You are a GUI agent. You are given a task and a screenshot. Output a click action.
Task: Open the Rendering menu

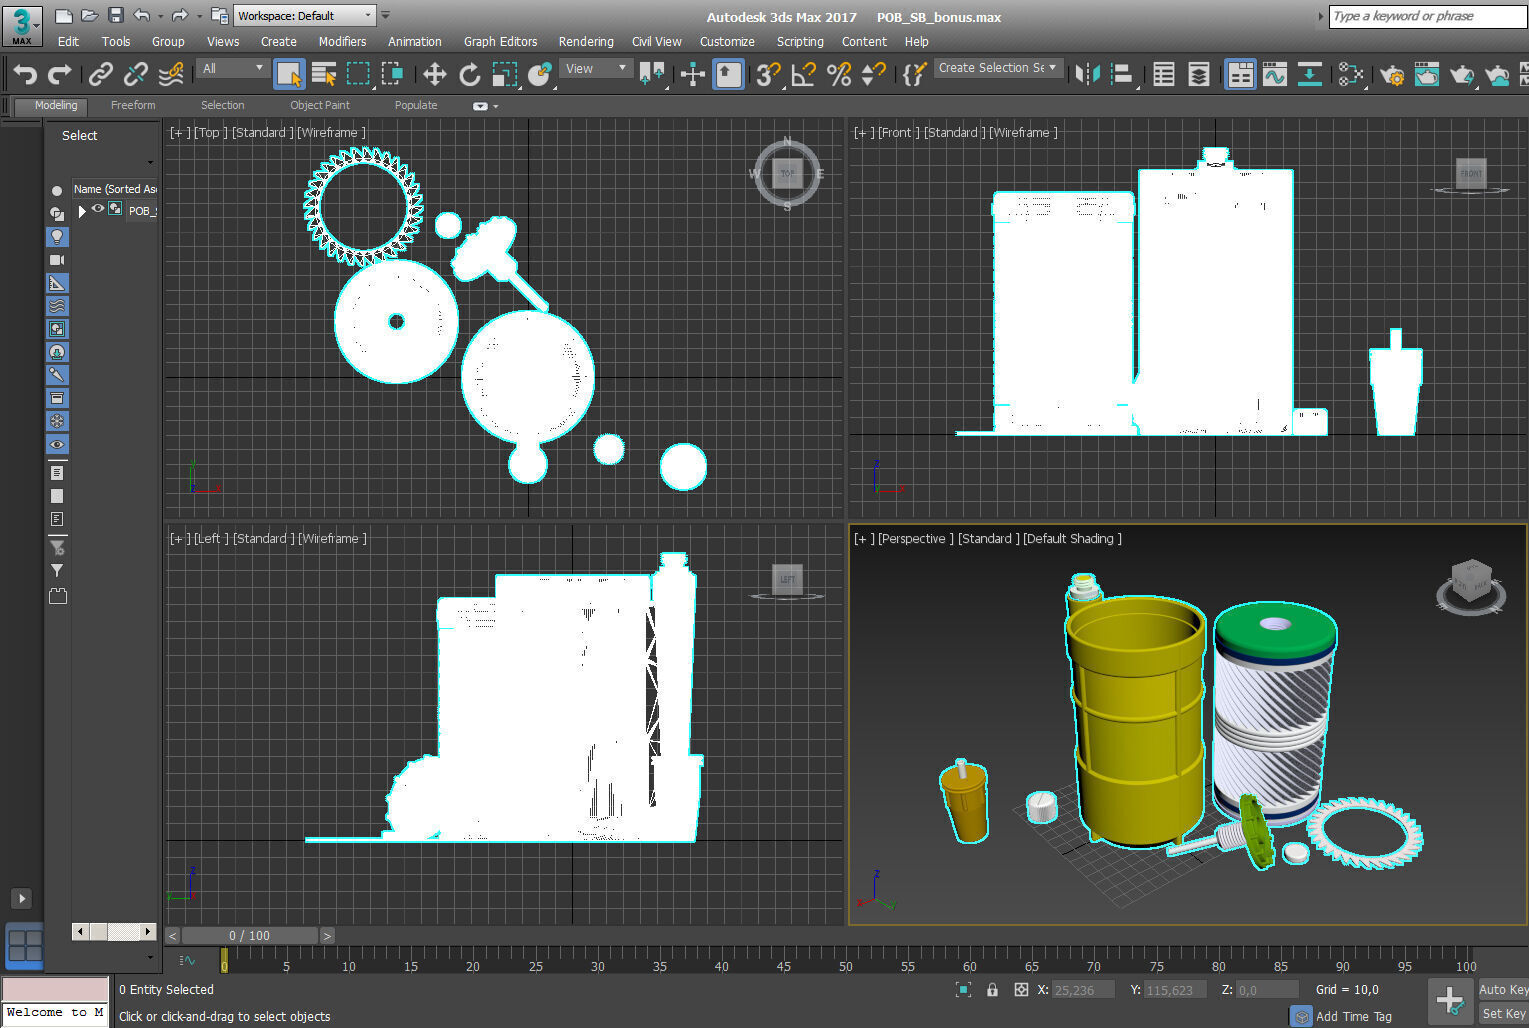pyautogui.click(x=586, y=42)
